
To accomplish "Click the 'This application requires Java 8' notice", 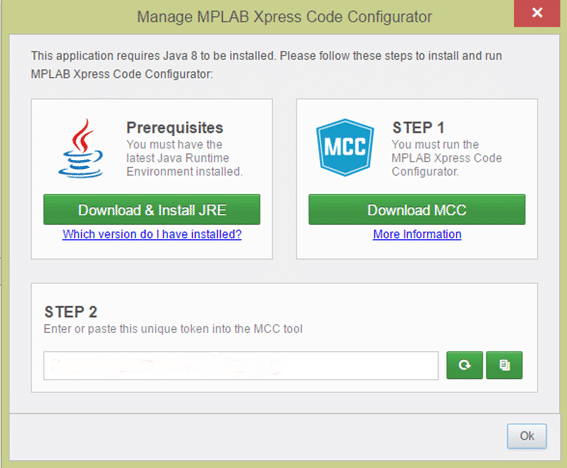I will pyautogui.click(x=267, y=65).
